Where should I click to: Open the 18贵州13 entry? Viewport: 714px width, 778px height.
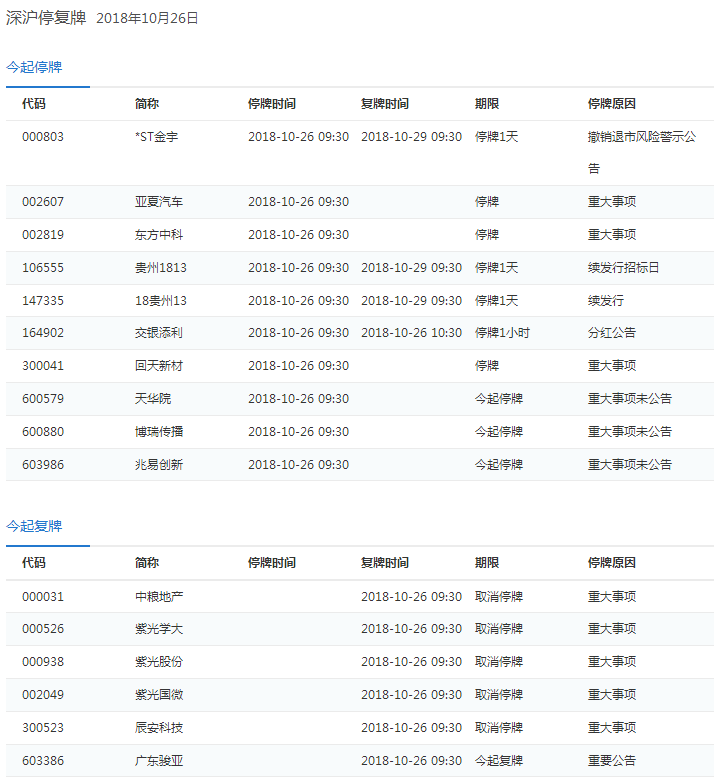[x=160, y=301]
